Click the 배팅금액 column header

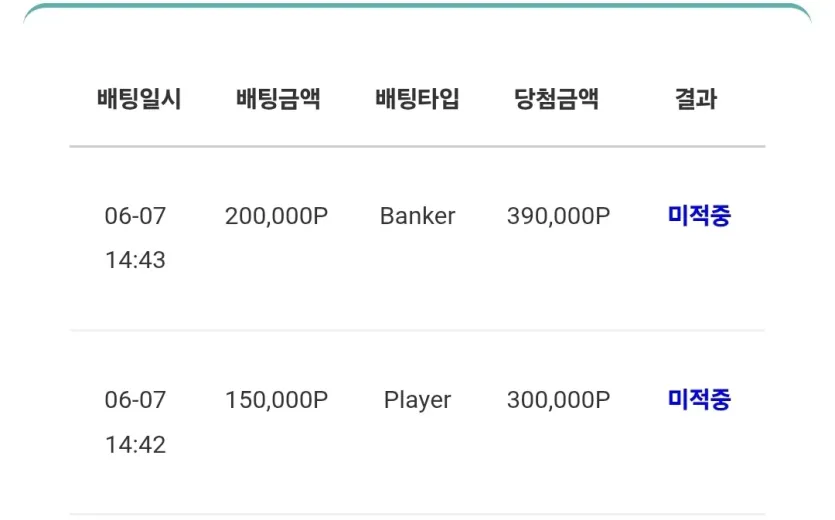click(278, 99)
